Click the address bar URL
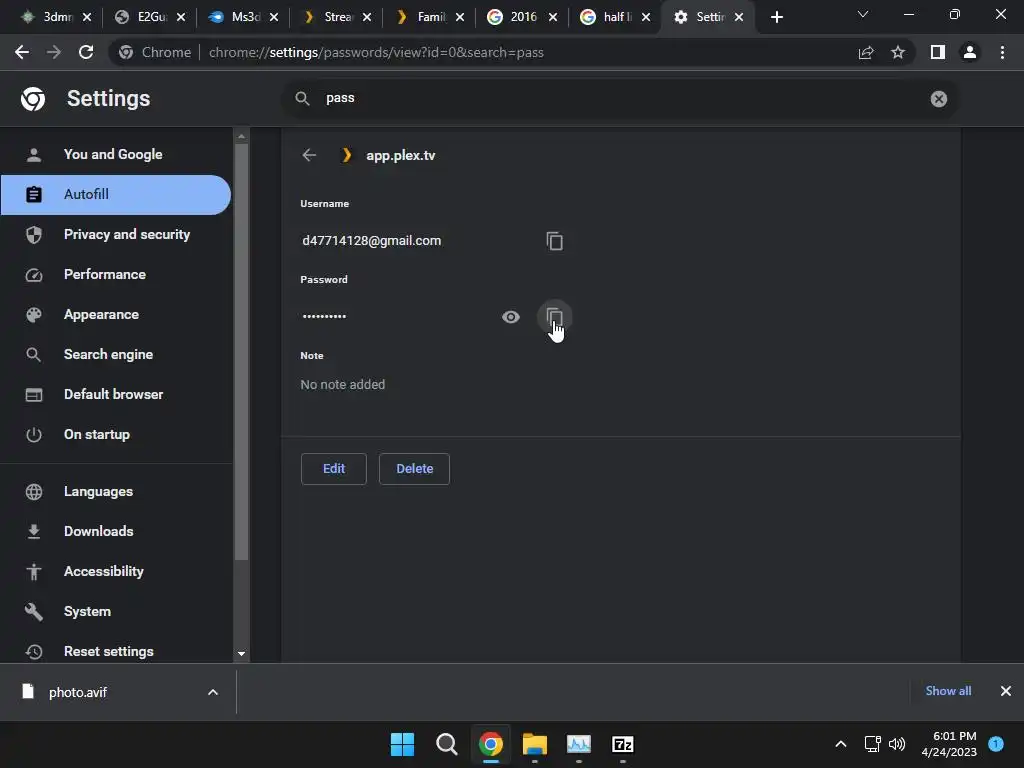The height and width of the screenshot is (768, 1024). (376, 52)
